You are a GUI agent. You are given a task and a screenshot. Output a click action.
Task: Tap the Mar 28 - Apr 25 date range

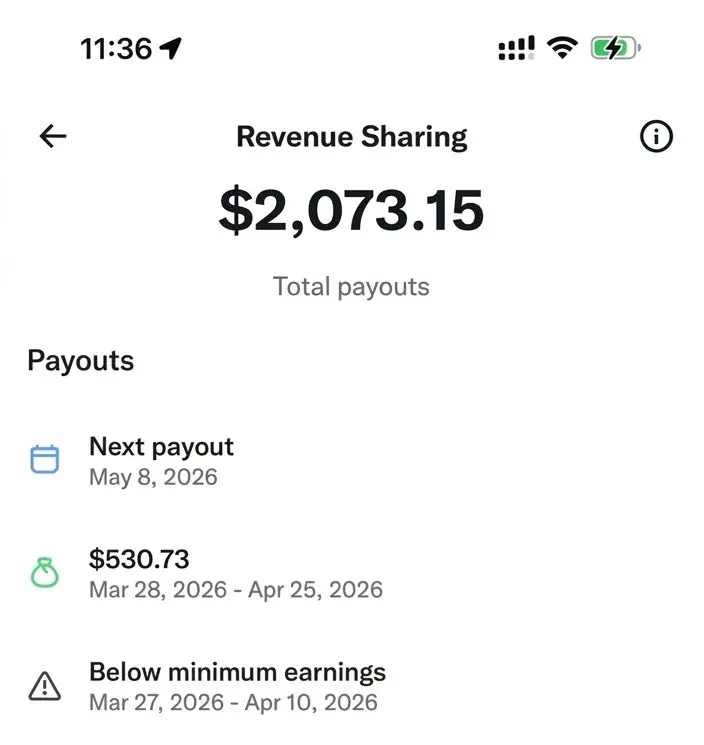click(236, 589)
